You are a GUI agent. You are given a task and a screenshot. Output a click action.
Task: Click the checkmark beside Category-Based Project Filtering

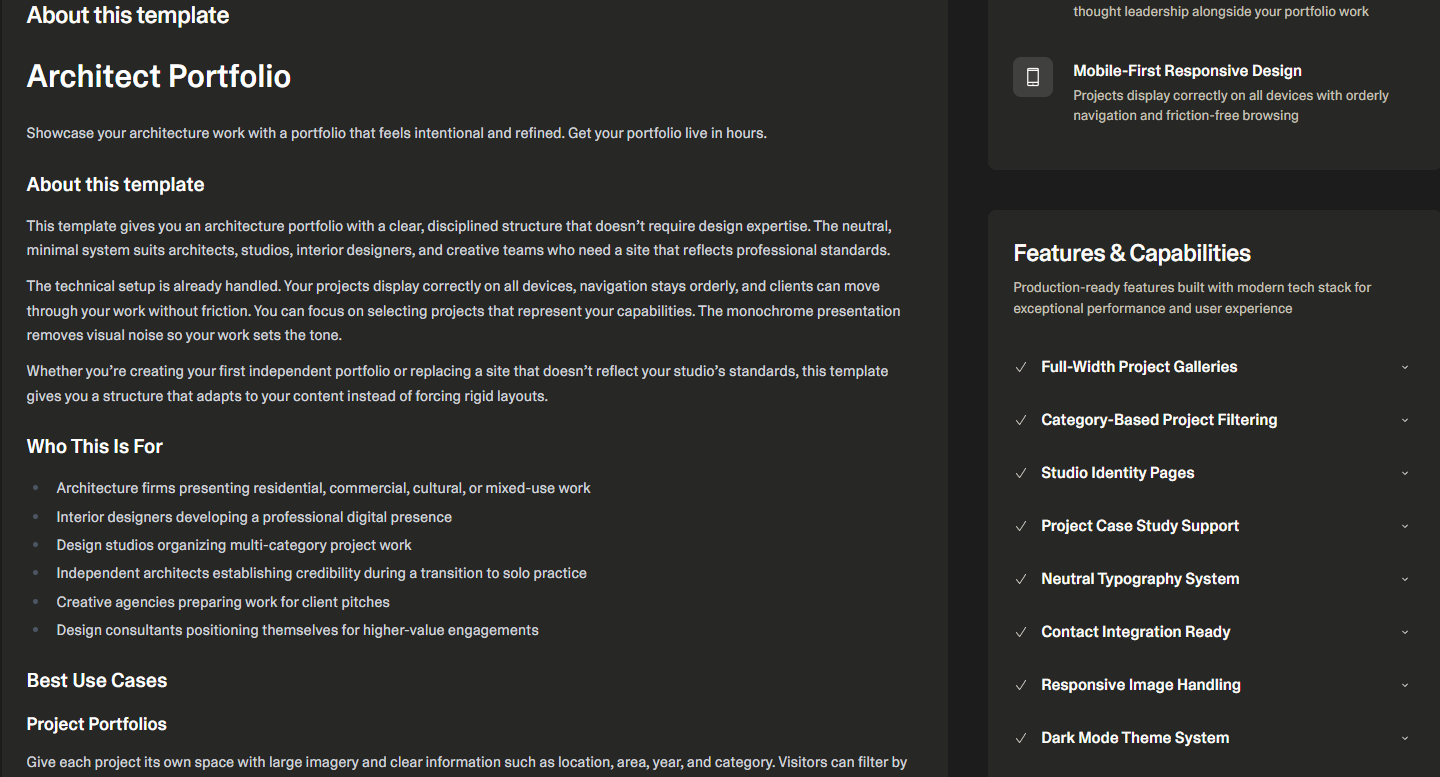1021,420
